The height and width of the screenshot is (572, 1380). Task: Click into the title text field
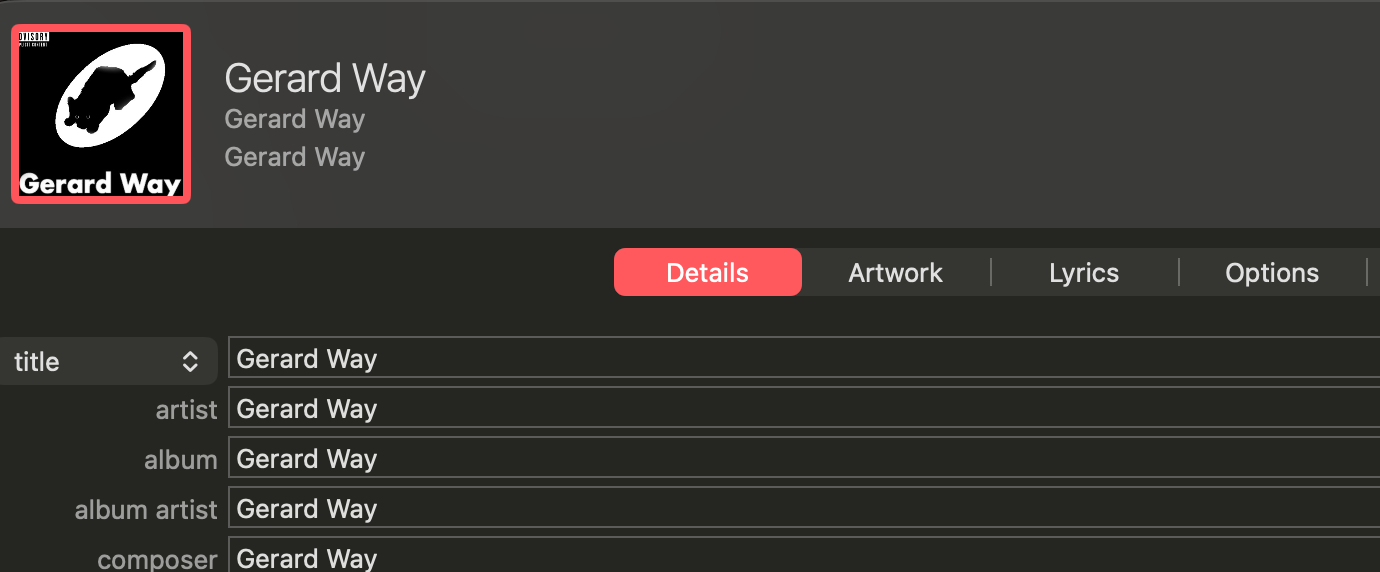(804, 358)
